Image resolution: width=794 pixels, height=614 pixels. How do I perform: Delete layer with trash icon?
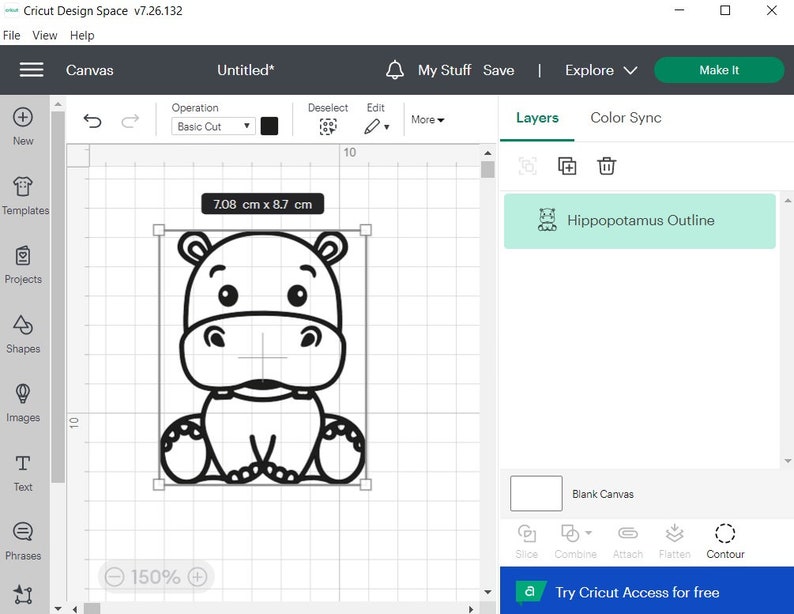click(607, 166)
